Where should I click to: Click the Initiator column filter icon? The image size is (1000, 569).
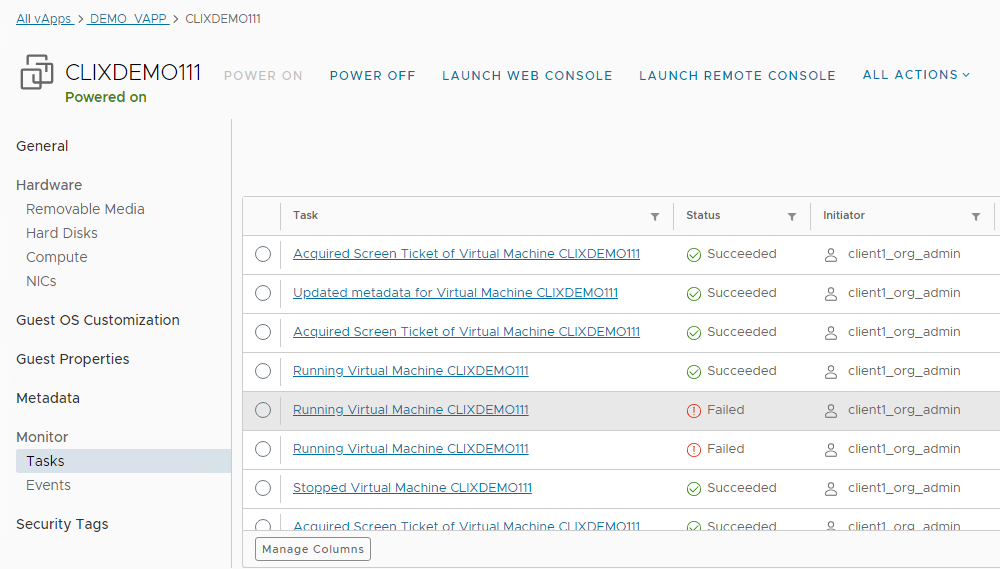(x=976, y=216)
